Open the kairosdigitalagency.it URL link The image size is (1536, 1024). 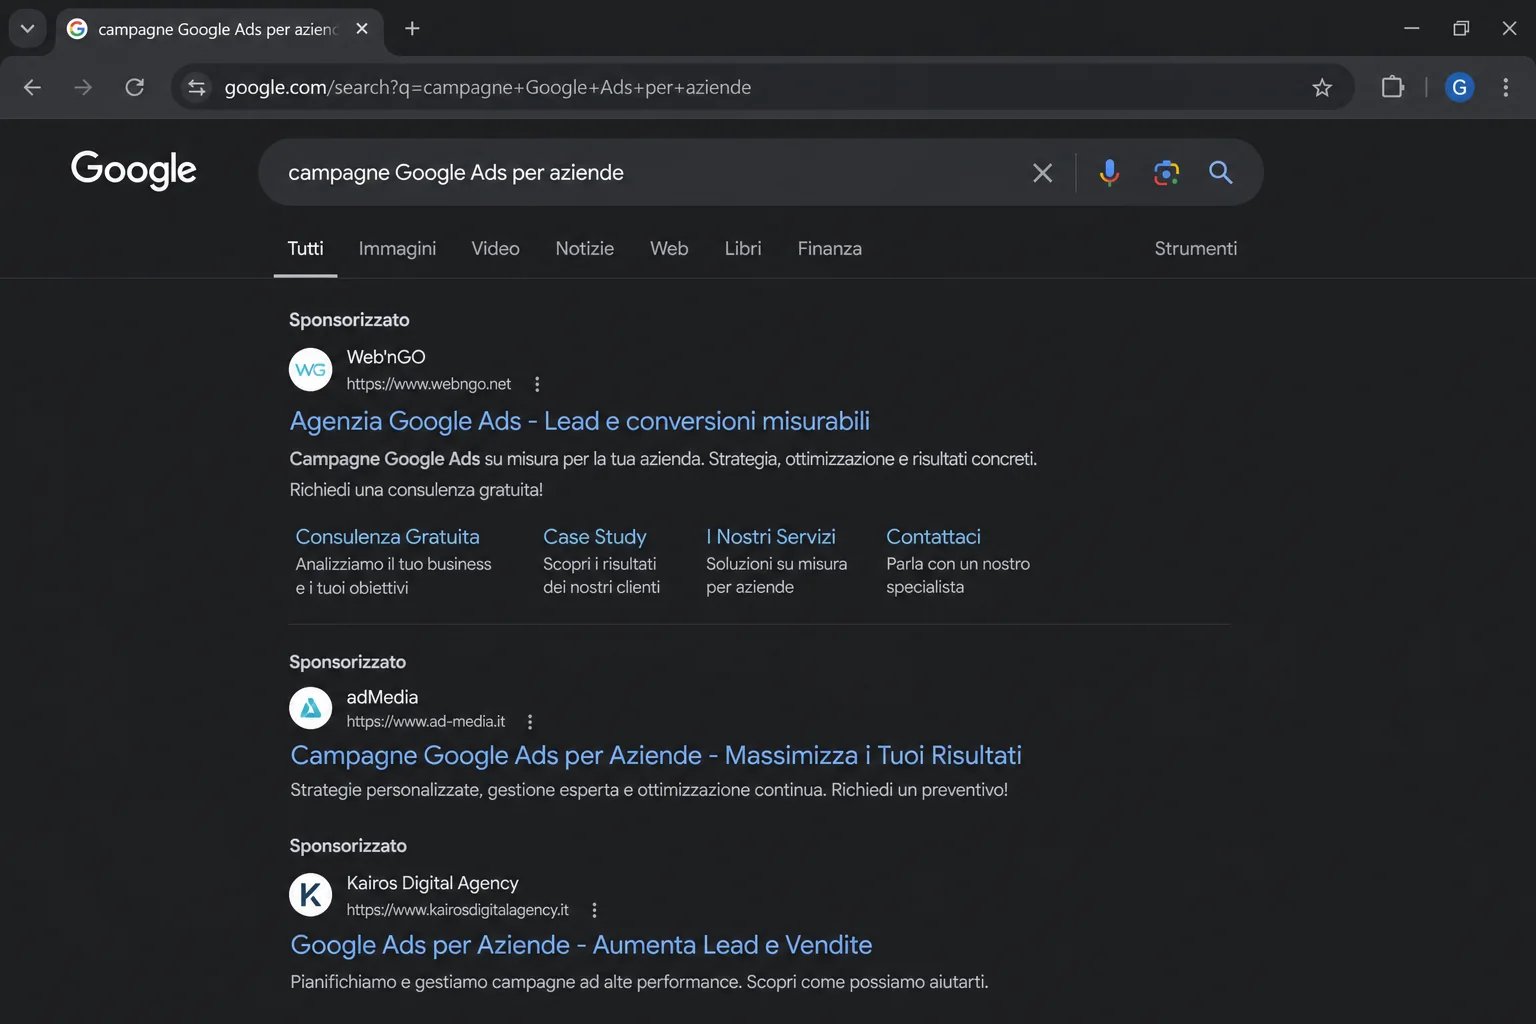[457, 910]
